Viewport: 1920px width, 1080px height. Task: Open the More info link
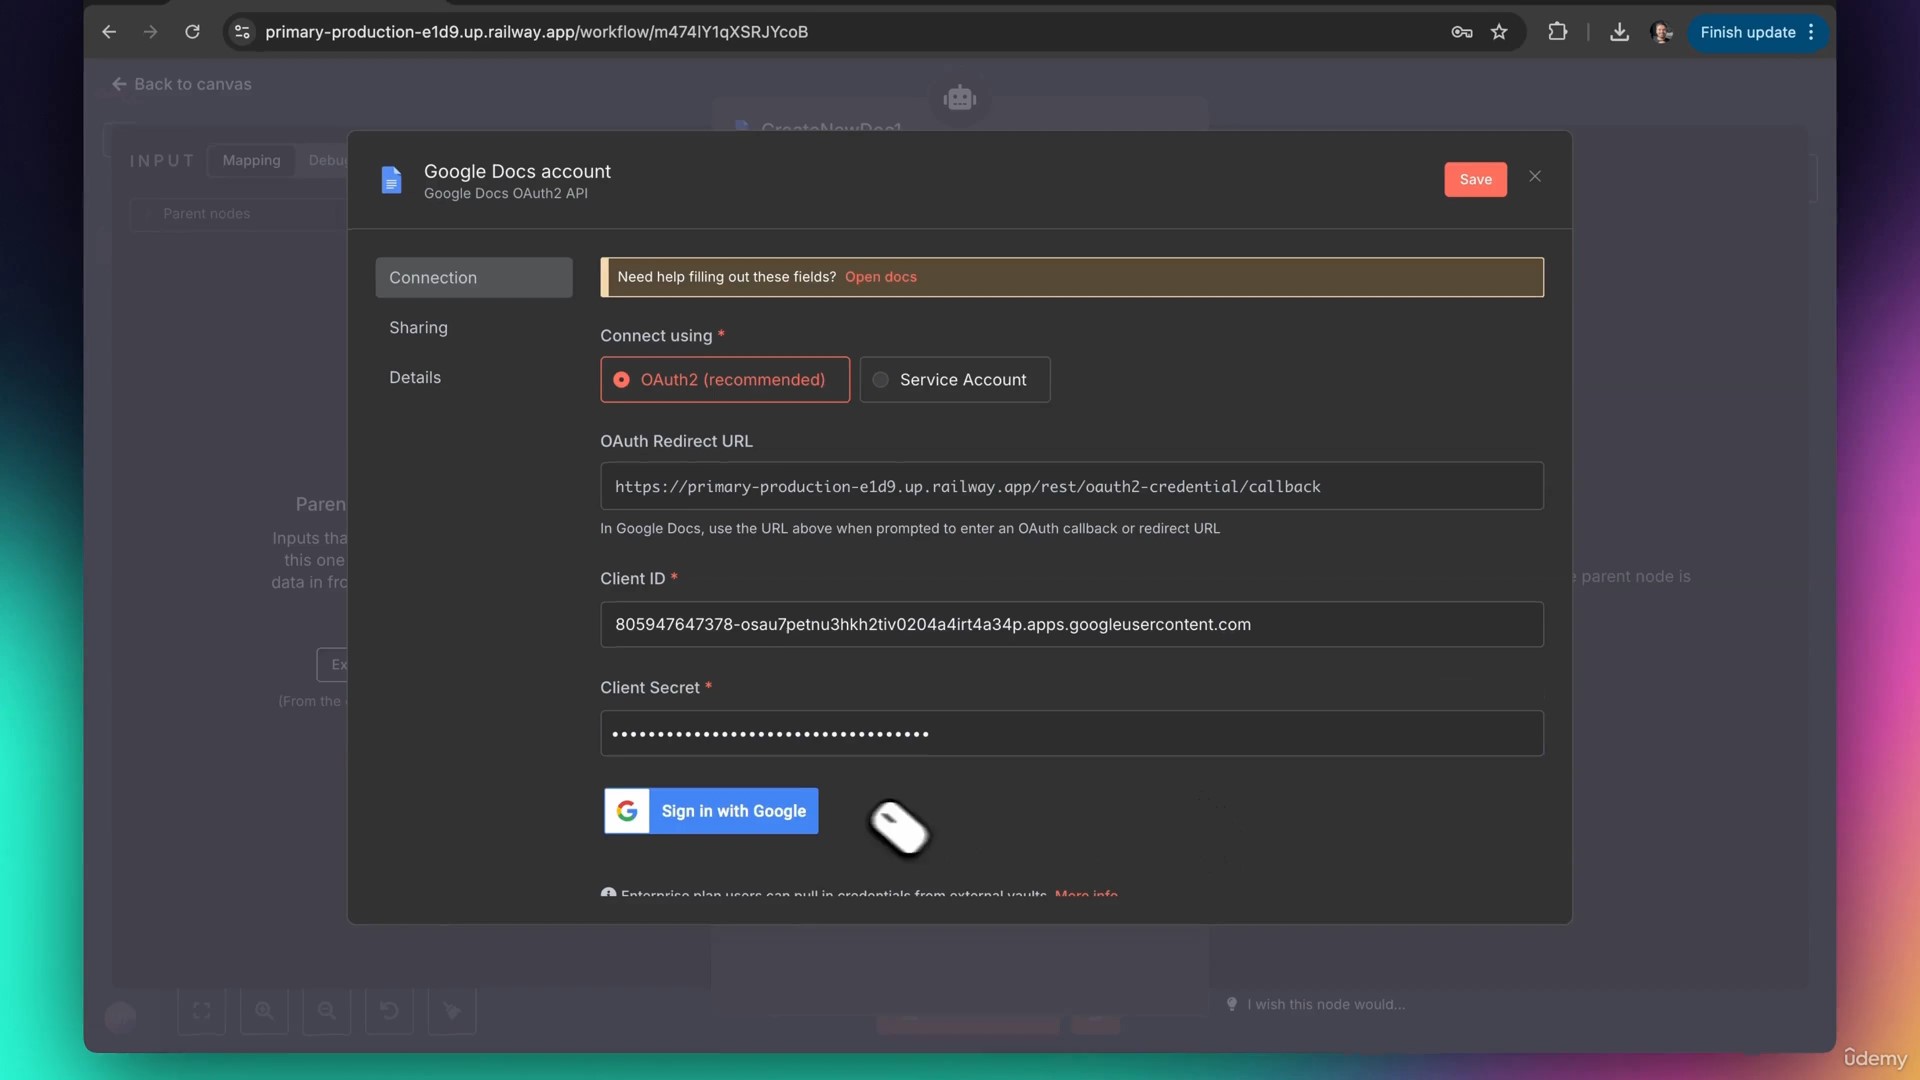[1086, 893]
